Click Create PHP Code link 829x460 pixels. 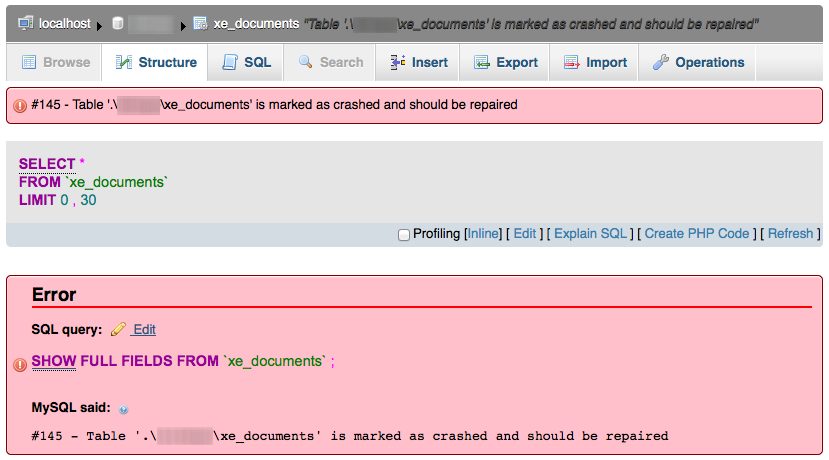pos(696,234)
